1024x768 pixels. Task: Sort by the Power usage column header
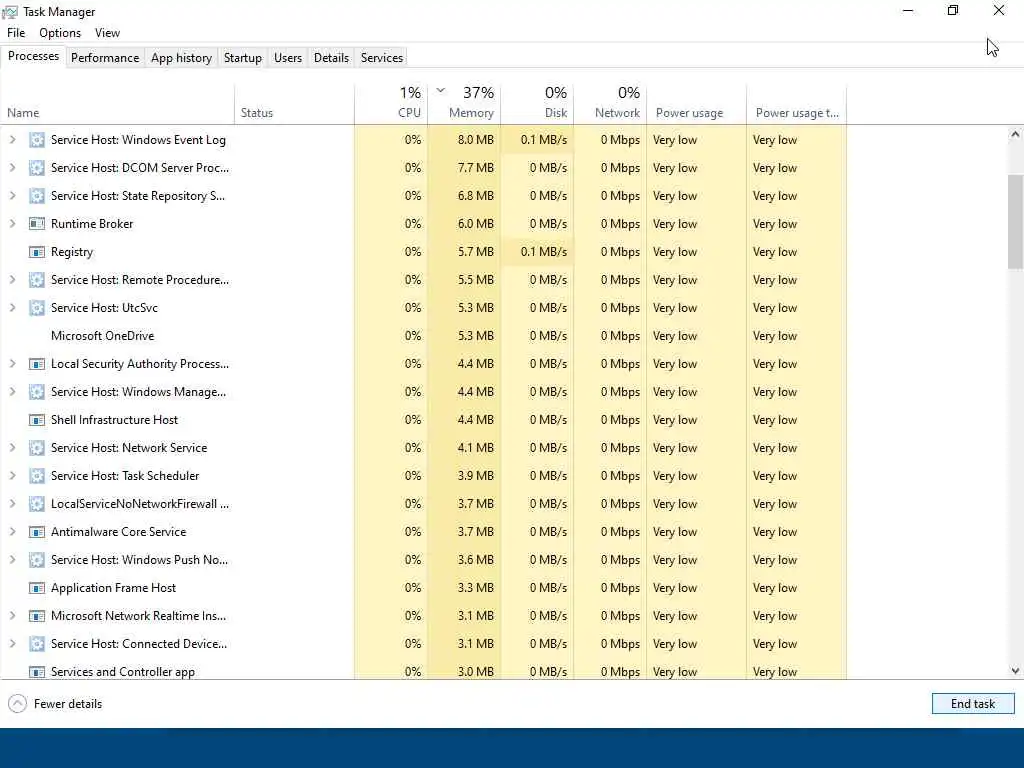696,104
